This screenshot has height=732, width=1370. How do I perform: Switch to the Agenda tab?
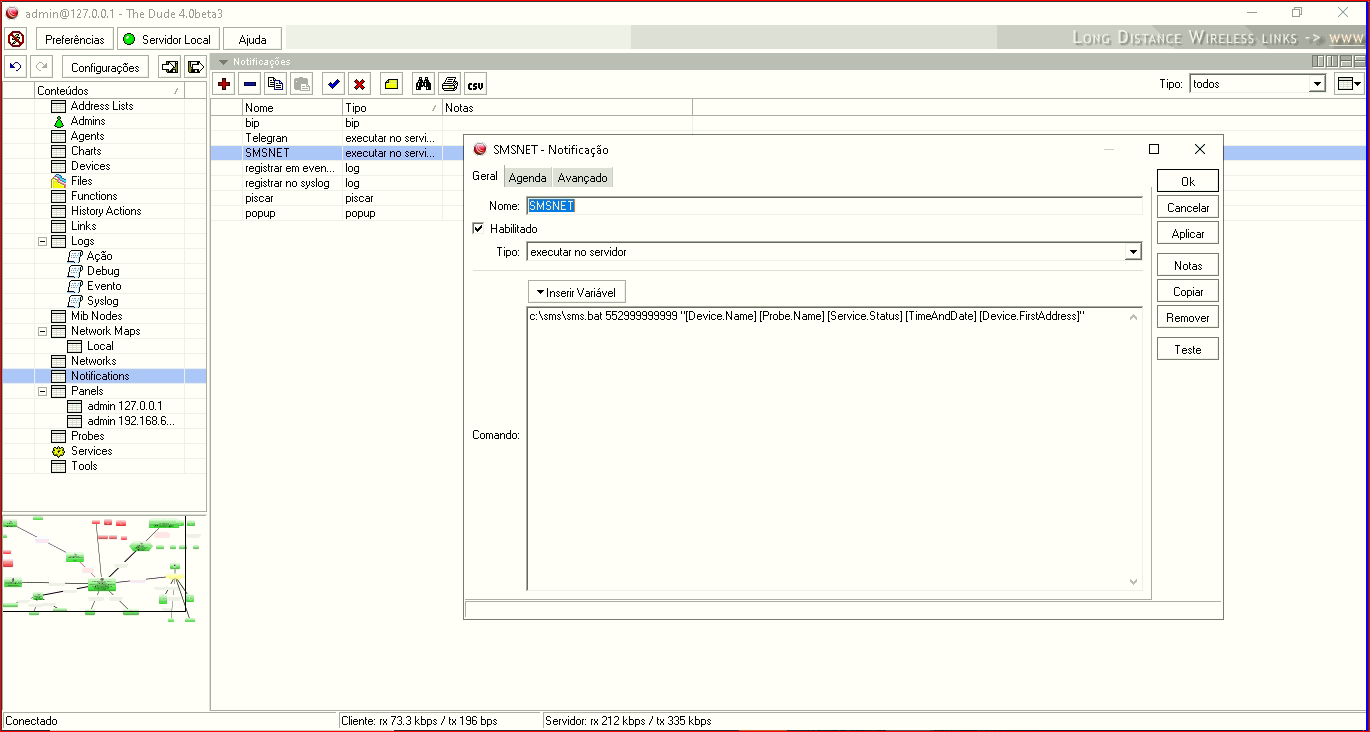click(527, 177)
